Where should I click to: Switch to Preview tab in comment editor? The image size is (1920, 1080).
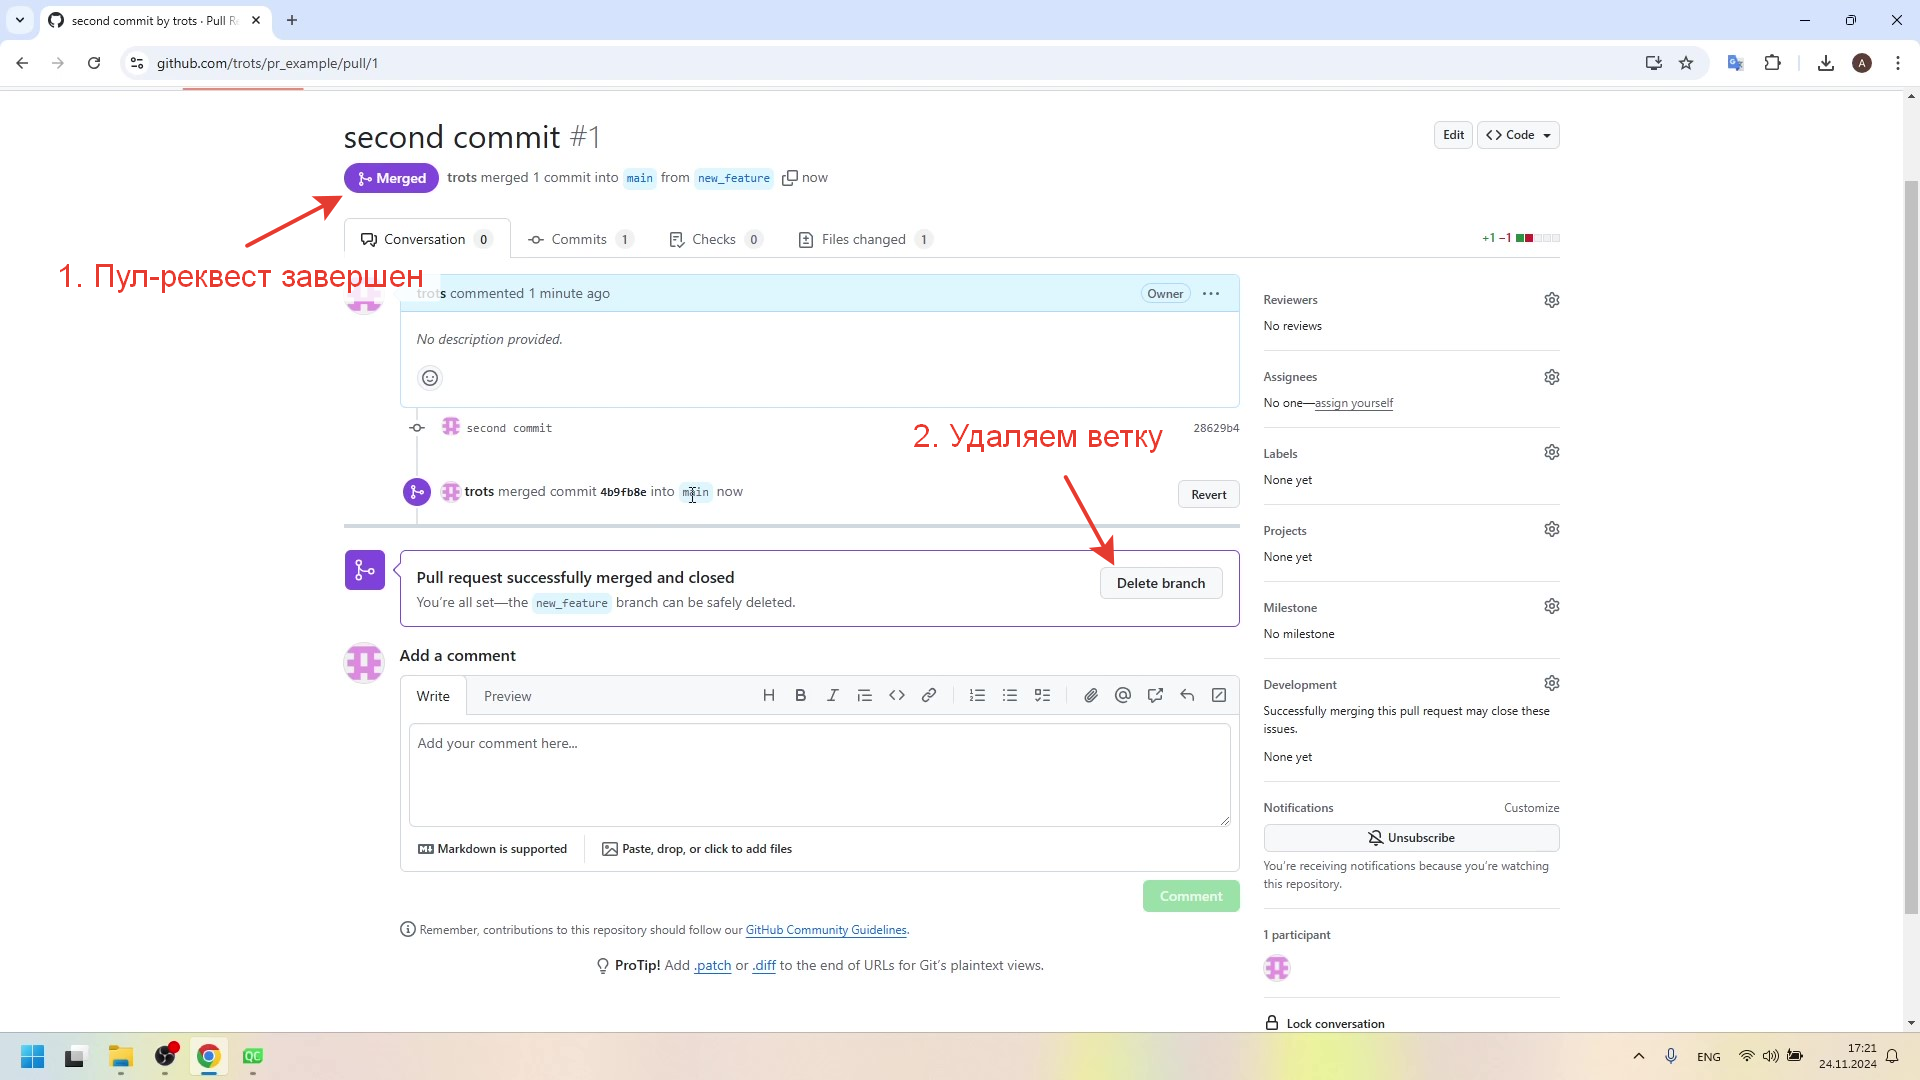pos(508,697)
